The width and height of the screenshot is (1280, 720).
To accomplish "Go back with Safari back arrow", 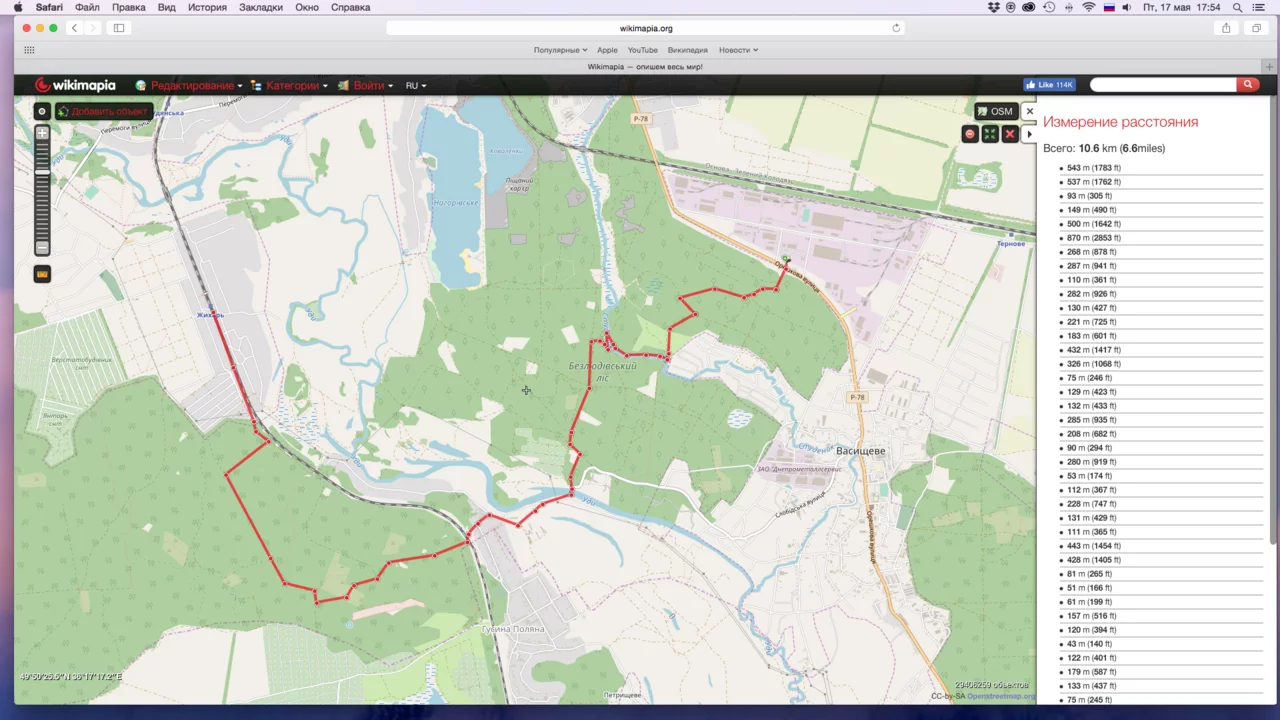I will tap(74, 28).
